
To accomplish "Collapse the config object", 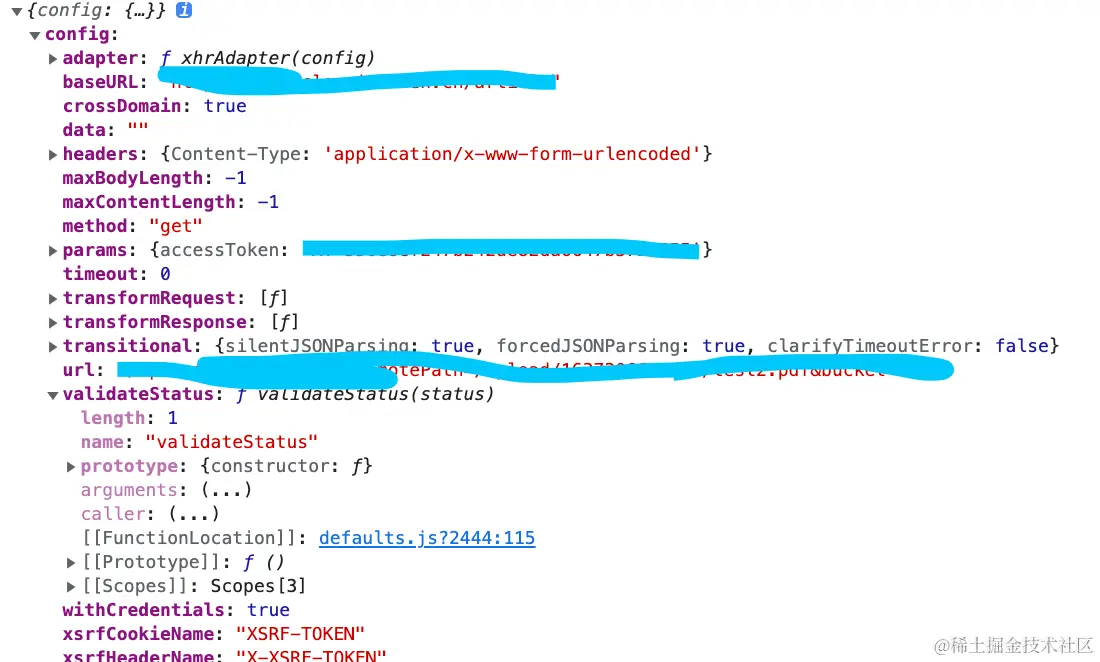I will [x=34, y=34].
